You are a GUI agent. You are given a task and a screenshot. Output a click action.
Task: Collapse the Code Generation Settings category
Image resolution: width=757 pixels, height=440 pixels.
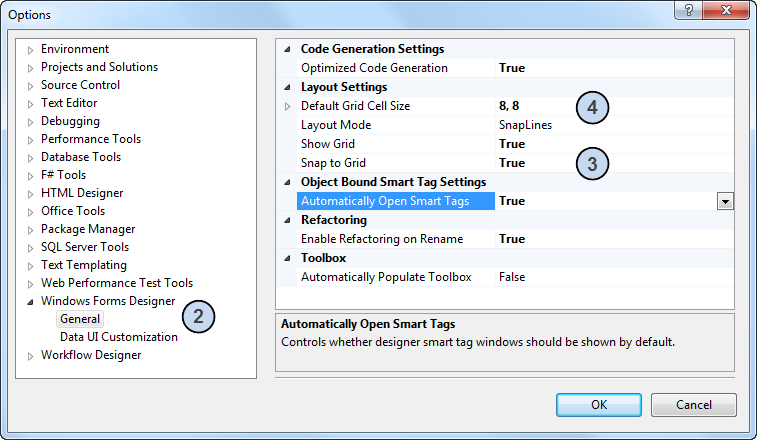coord(289,49)
